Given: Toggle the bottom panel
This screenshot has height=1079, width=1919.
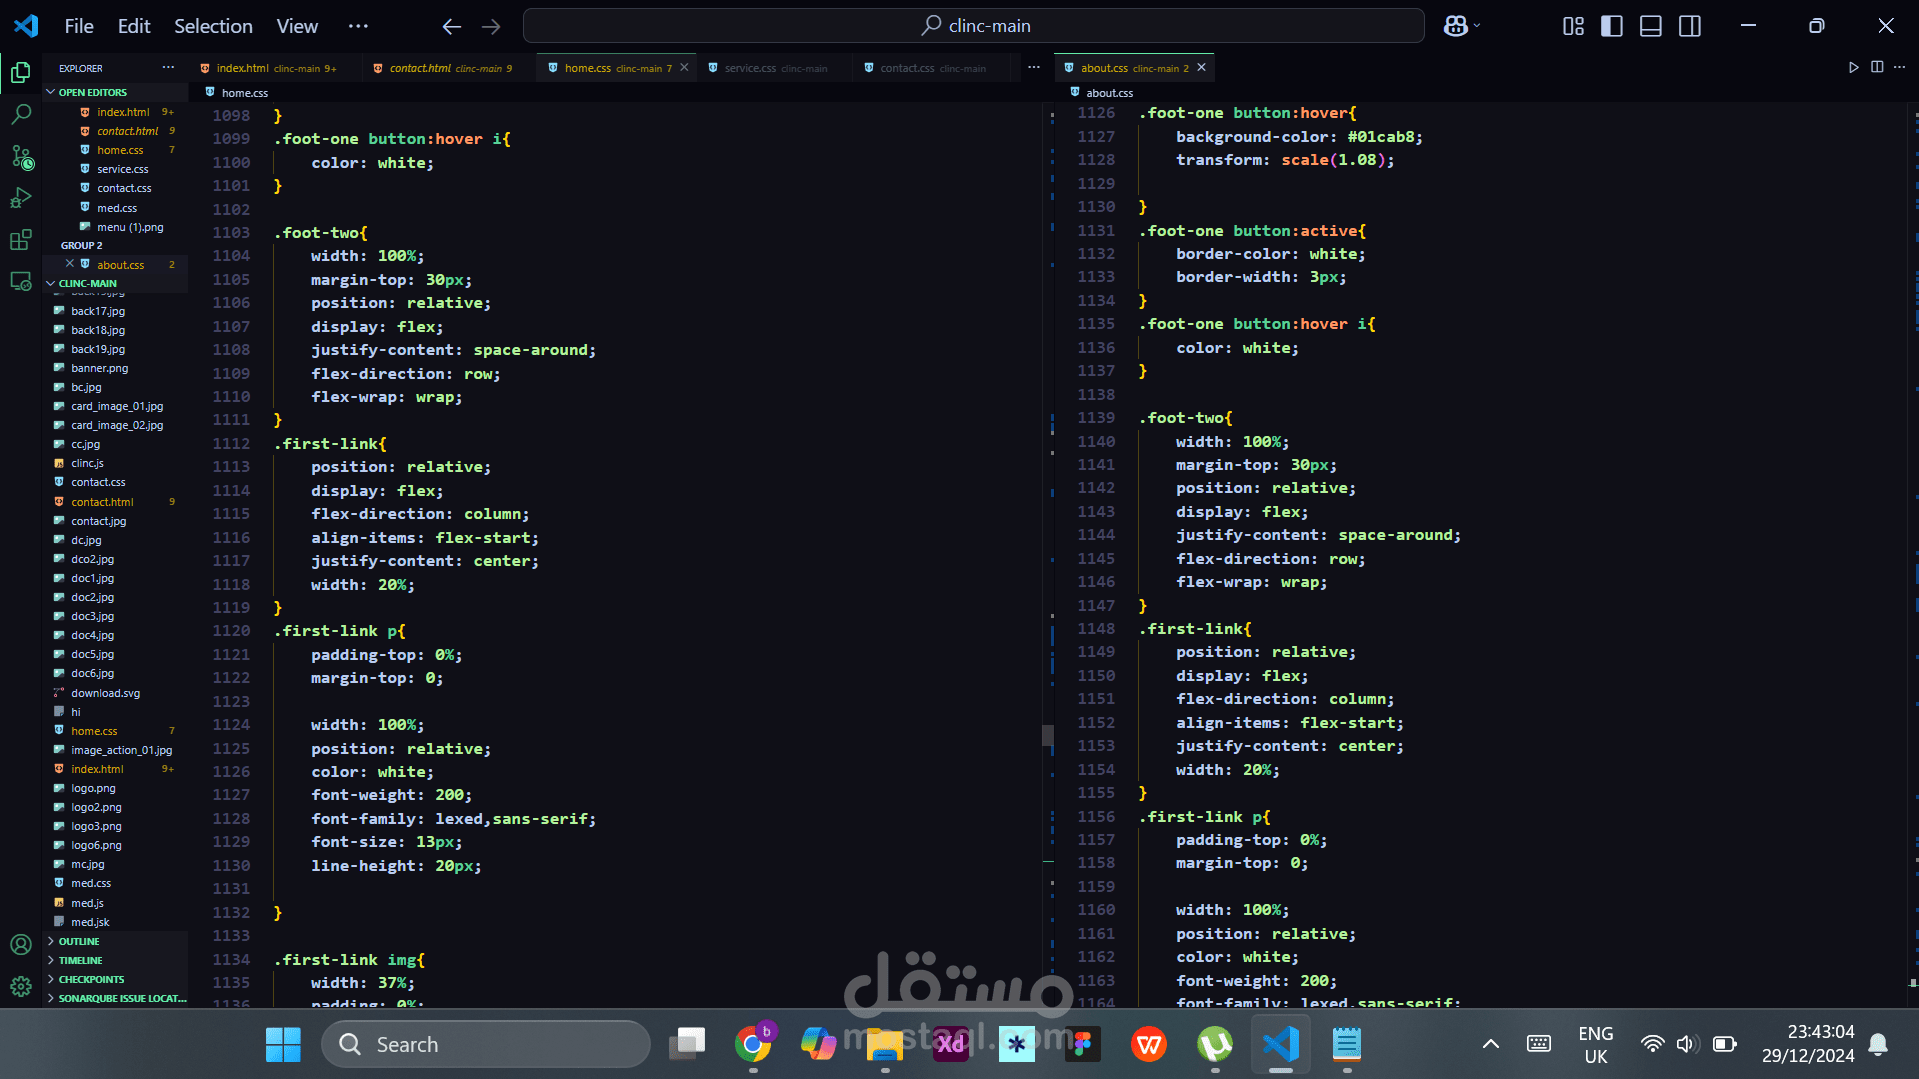Looking at the screenshot, I should [x=1651, y=26].
